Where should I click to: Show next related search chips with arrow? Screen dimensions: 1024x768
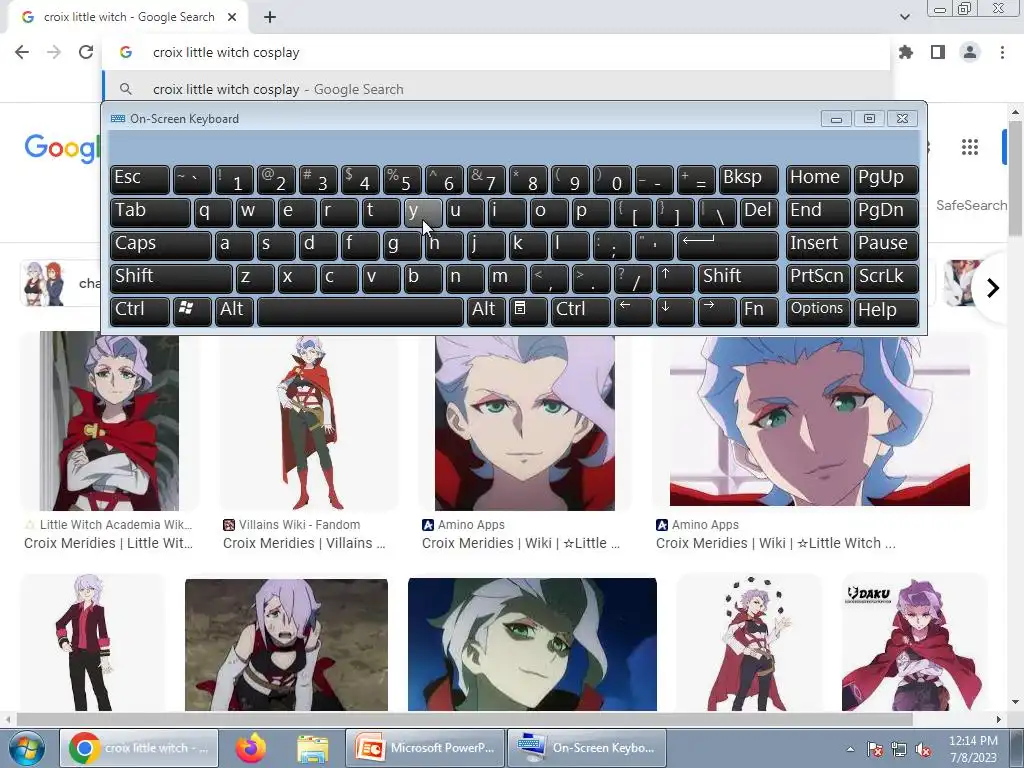993,287
